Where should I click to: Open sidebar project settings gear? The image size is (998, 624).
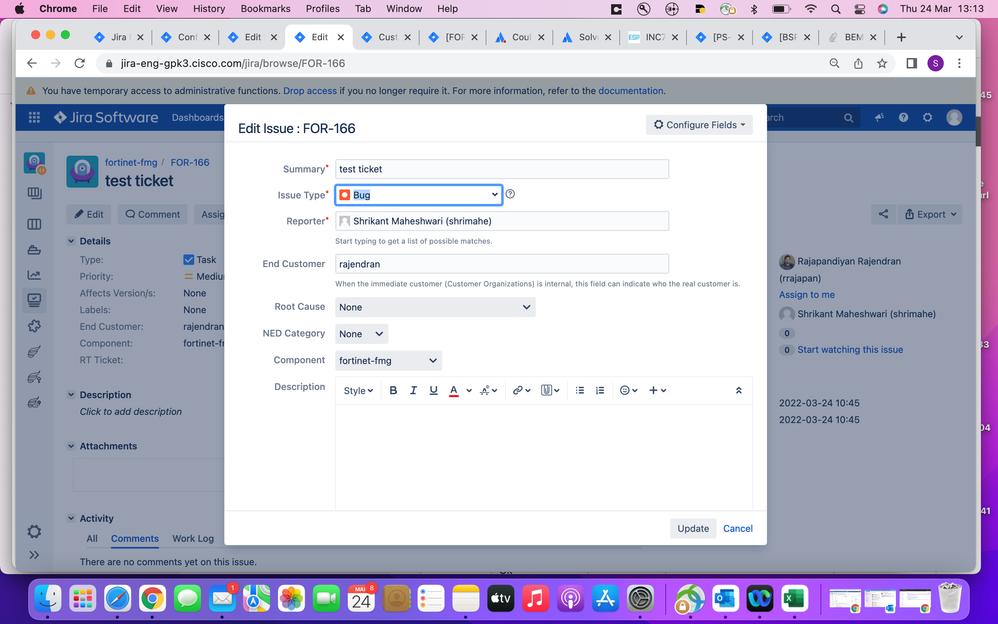[34, 532]
